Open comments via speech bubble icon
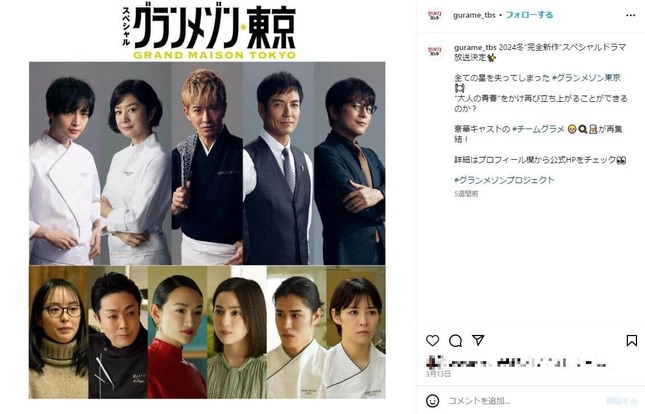The width and height of the screenshot is (645, 414). point(455,340)
